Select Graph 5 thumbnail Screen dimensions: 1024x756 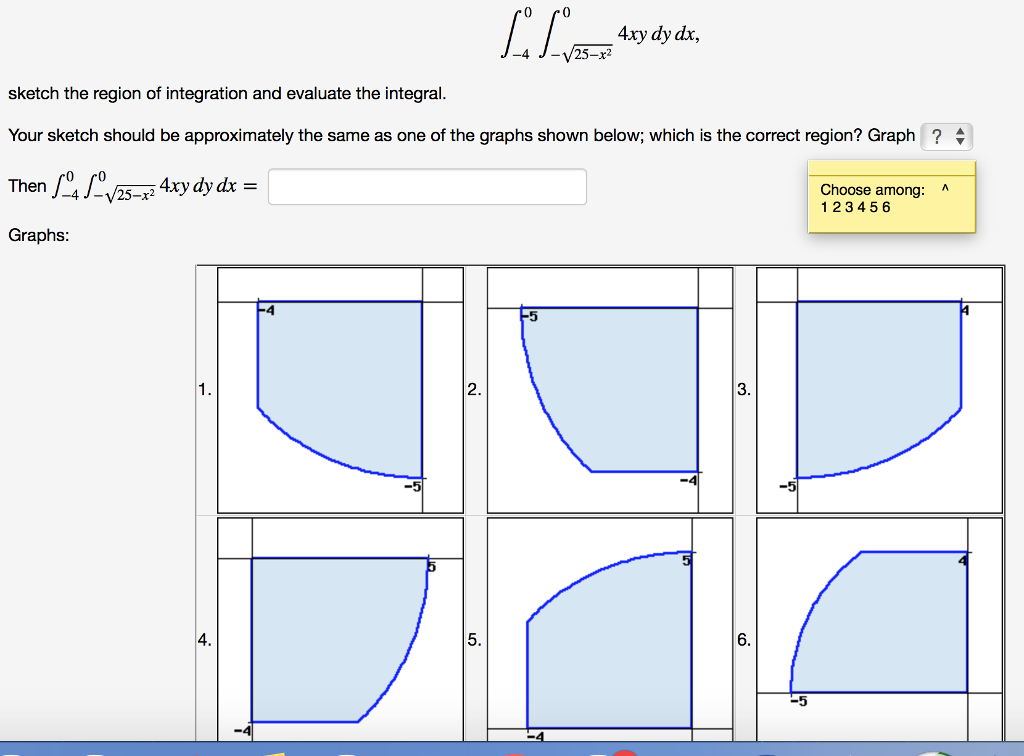(x=610, y=630)
